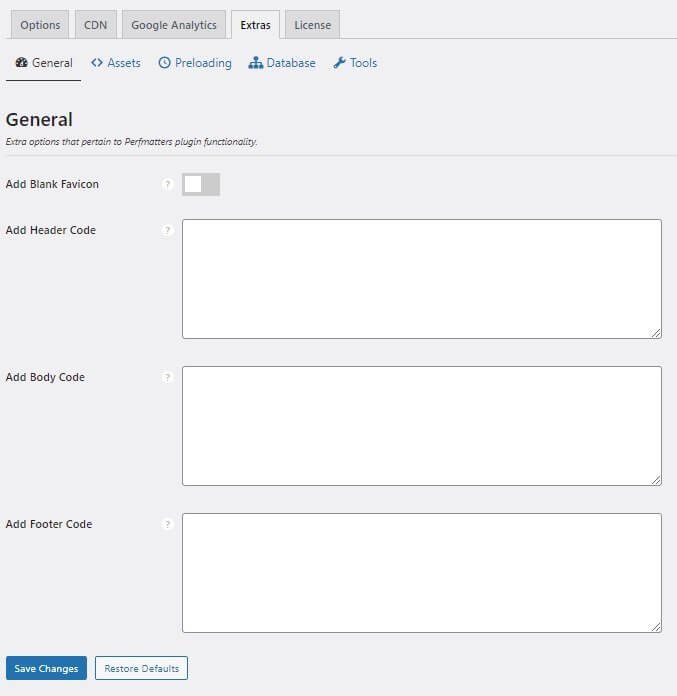Select the General sub-section label
Viewport: 677px width, 696px height.
(x=52, y=63)
